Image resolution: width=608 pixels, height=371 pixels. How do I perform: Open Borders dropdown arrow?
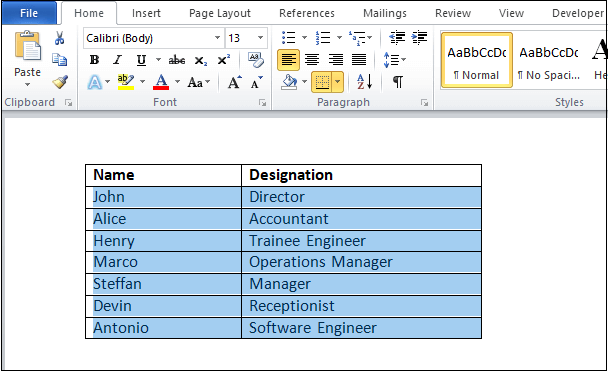tap(338, 82)
